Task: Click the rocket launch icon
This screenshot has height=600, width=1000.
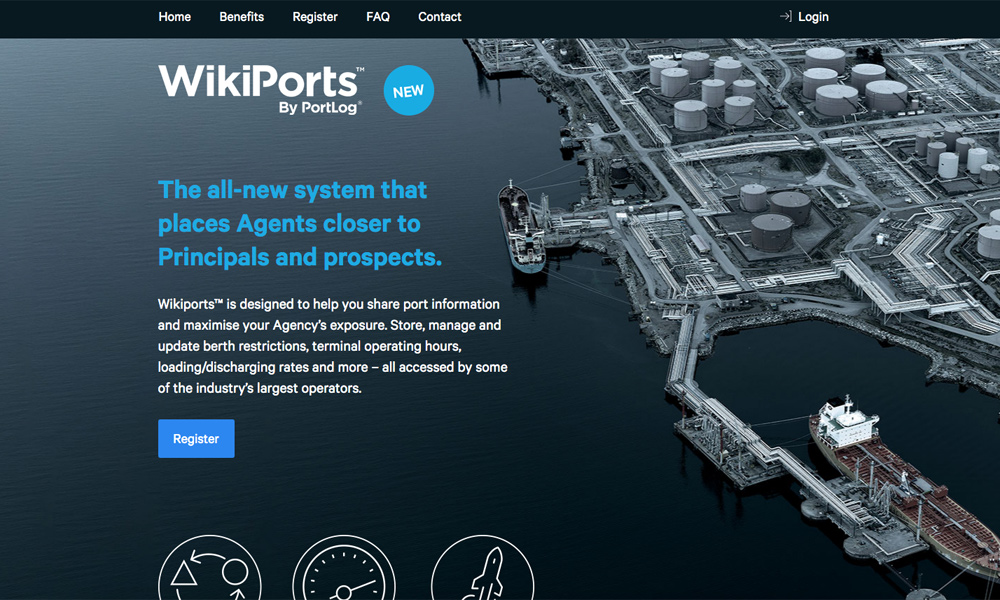Action: pos(483,567)
